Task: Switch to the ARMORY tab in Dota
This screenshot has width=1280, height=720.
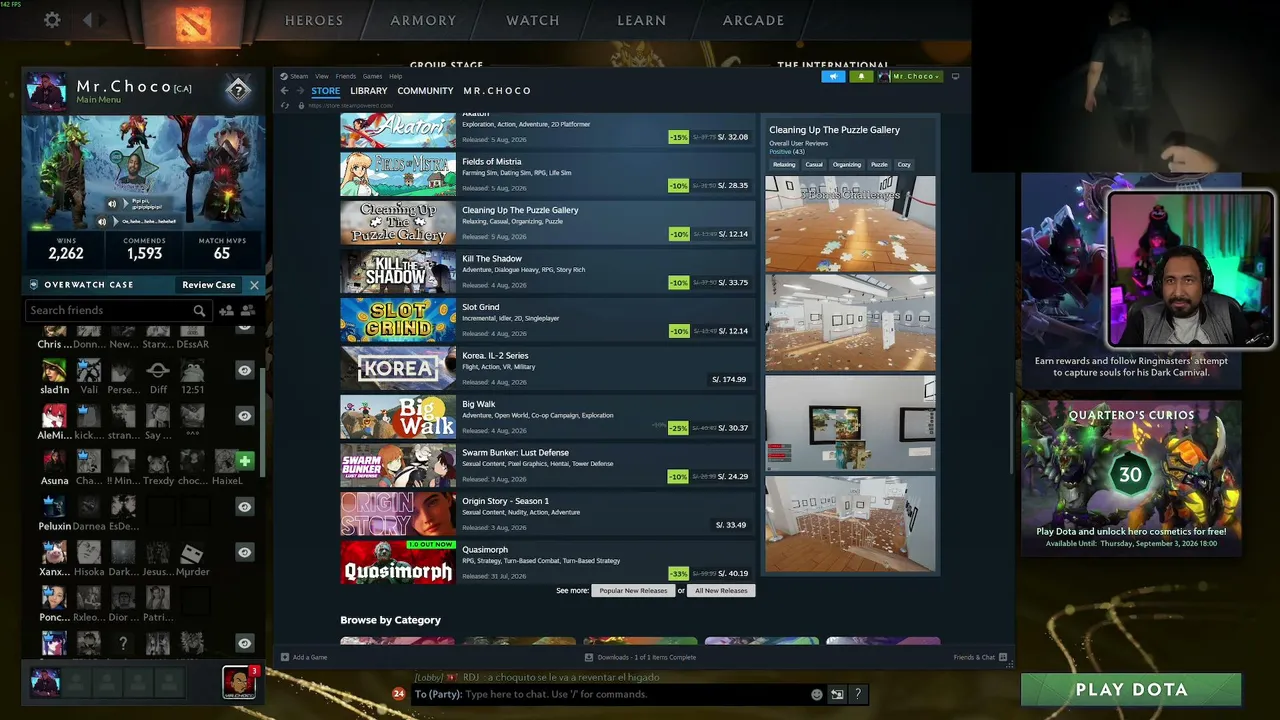Action: [x=423, y=20]
